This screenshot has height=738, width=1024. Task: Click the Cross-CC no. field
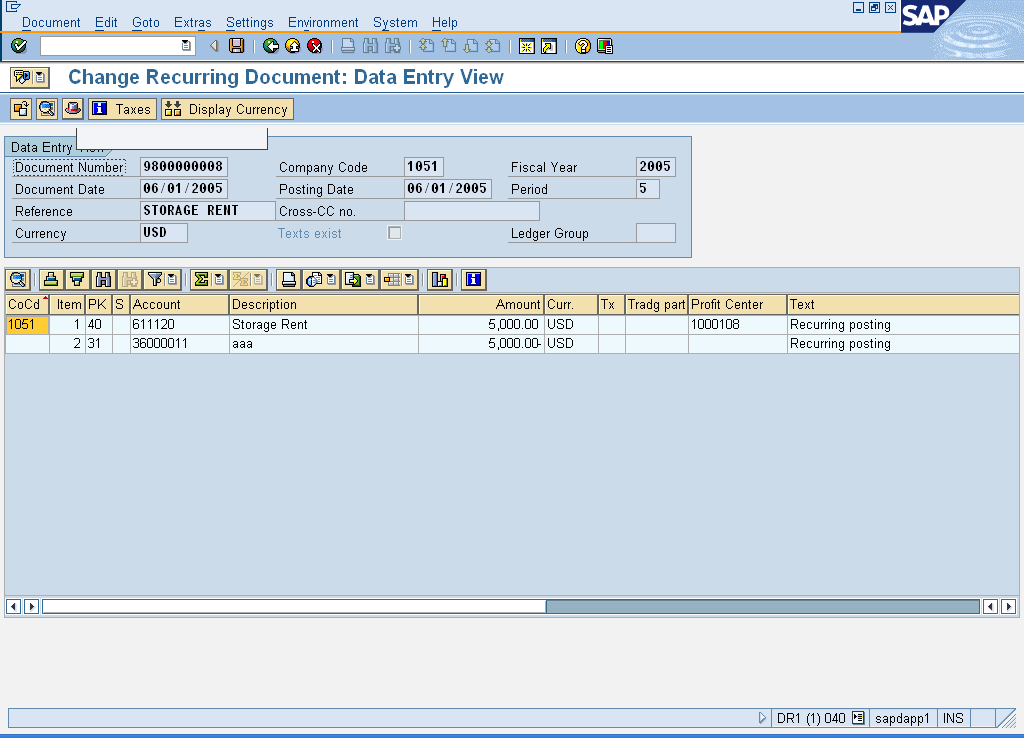tap(472, 210)
